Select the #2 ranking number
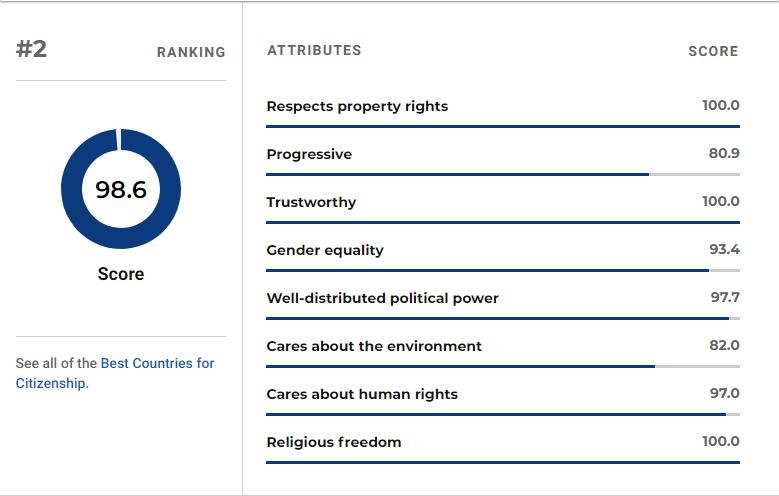Viewport: 779px width, 496px height. [x=31, y=49]
